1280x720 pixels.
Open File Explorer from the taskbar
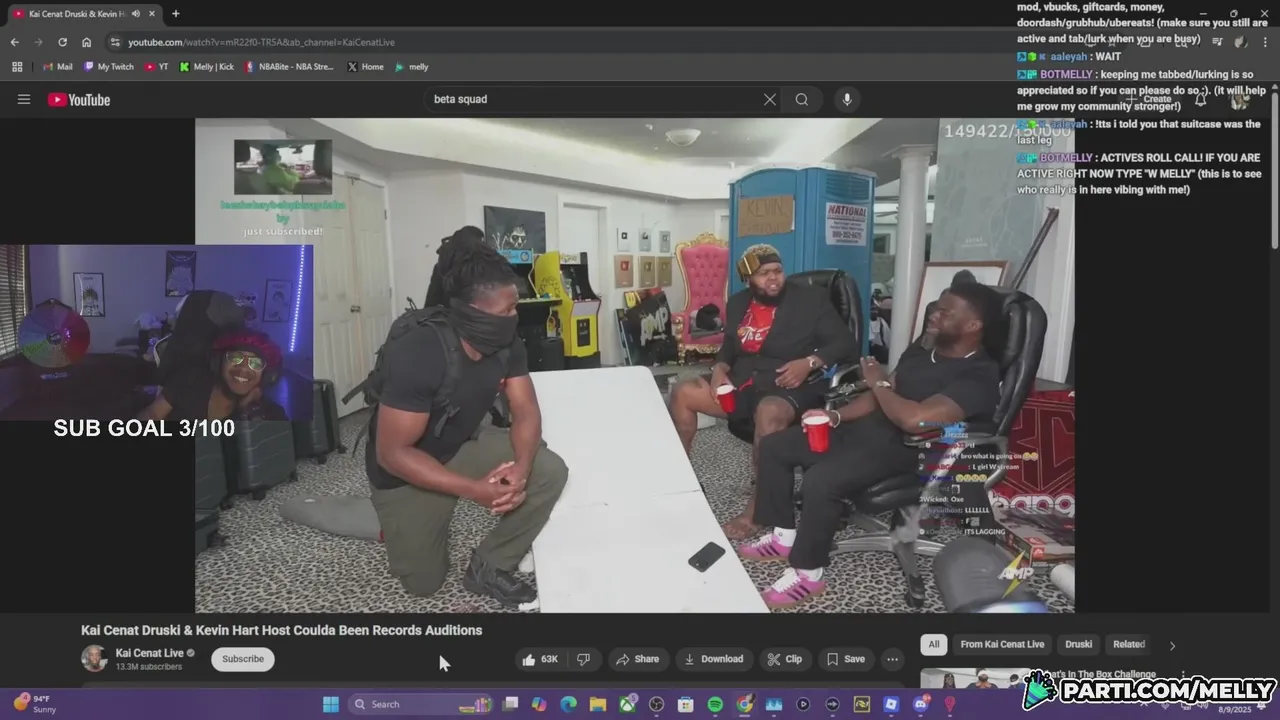[x=597, y=704]
